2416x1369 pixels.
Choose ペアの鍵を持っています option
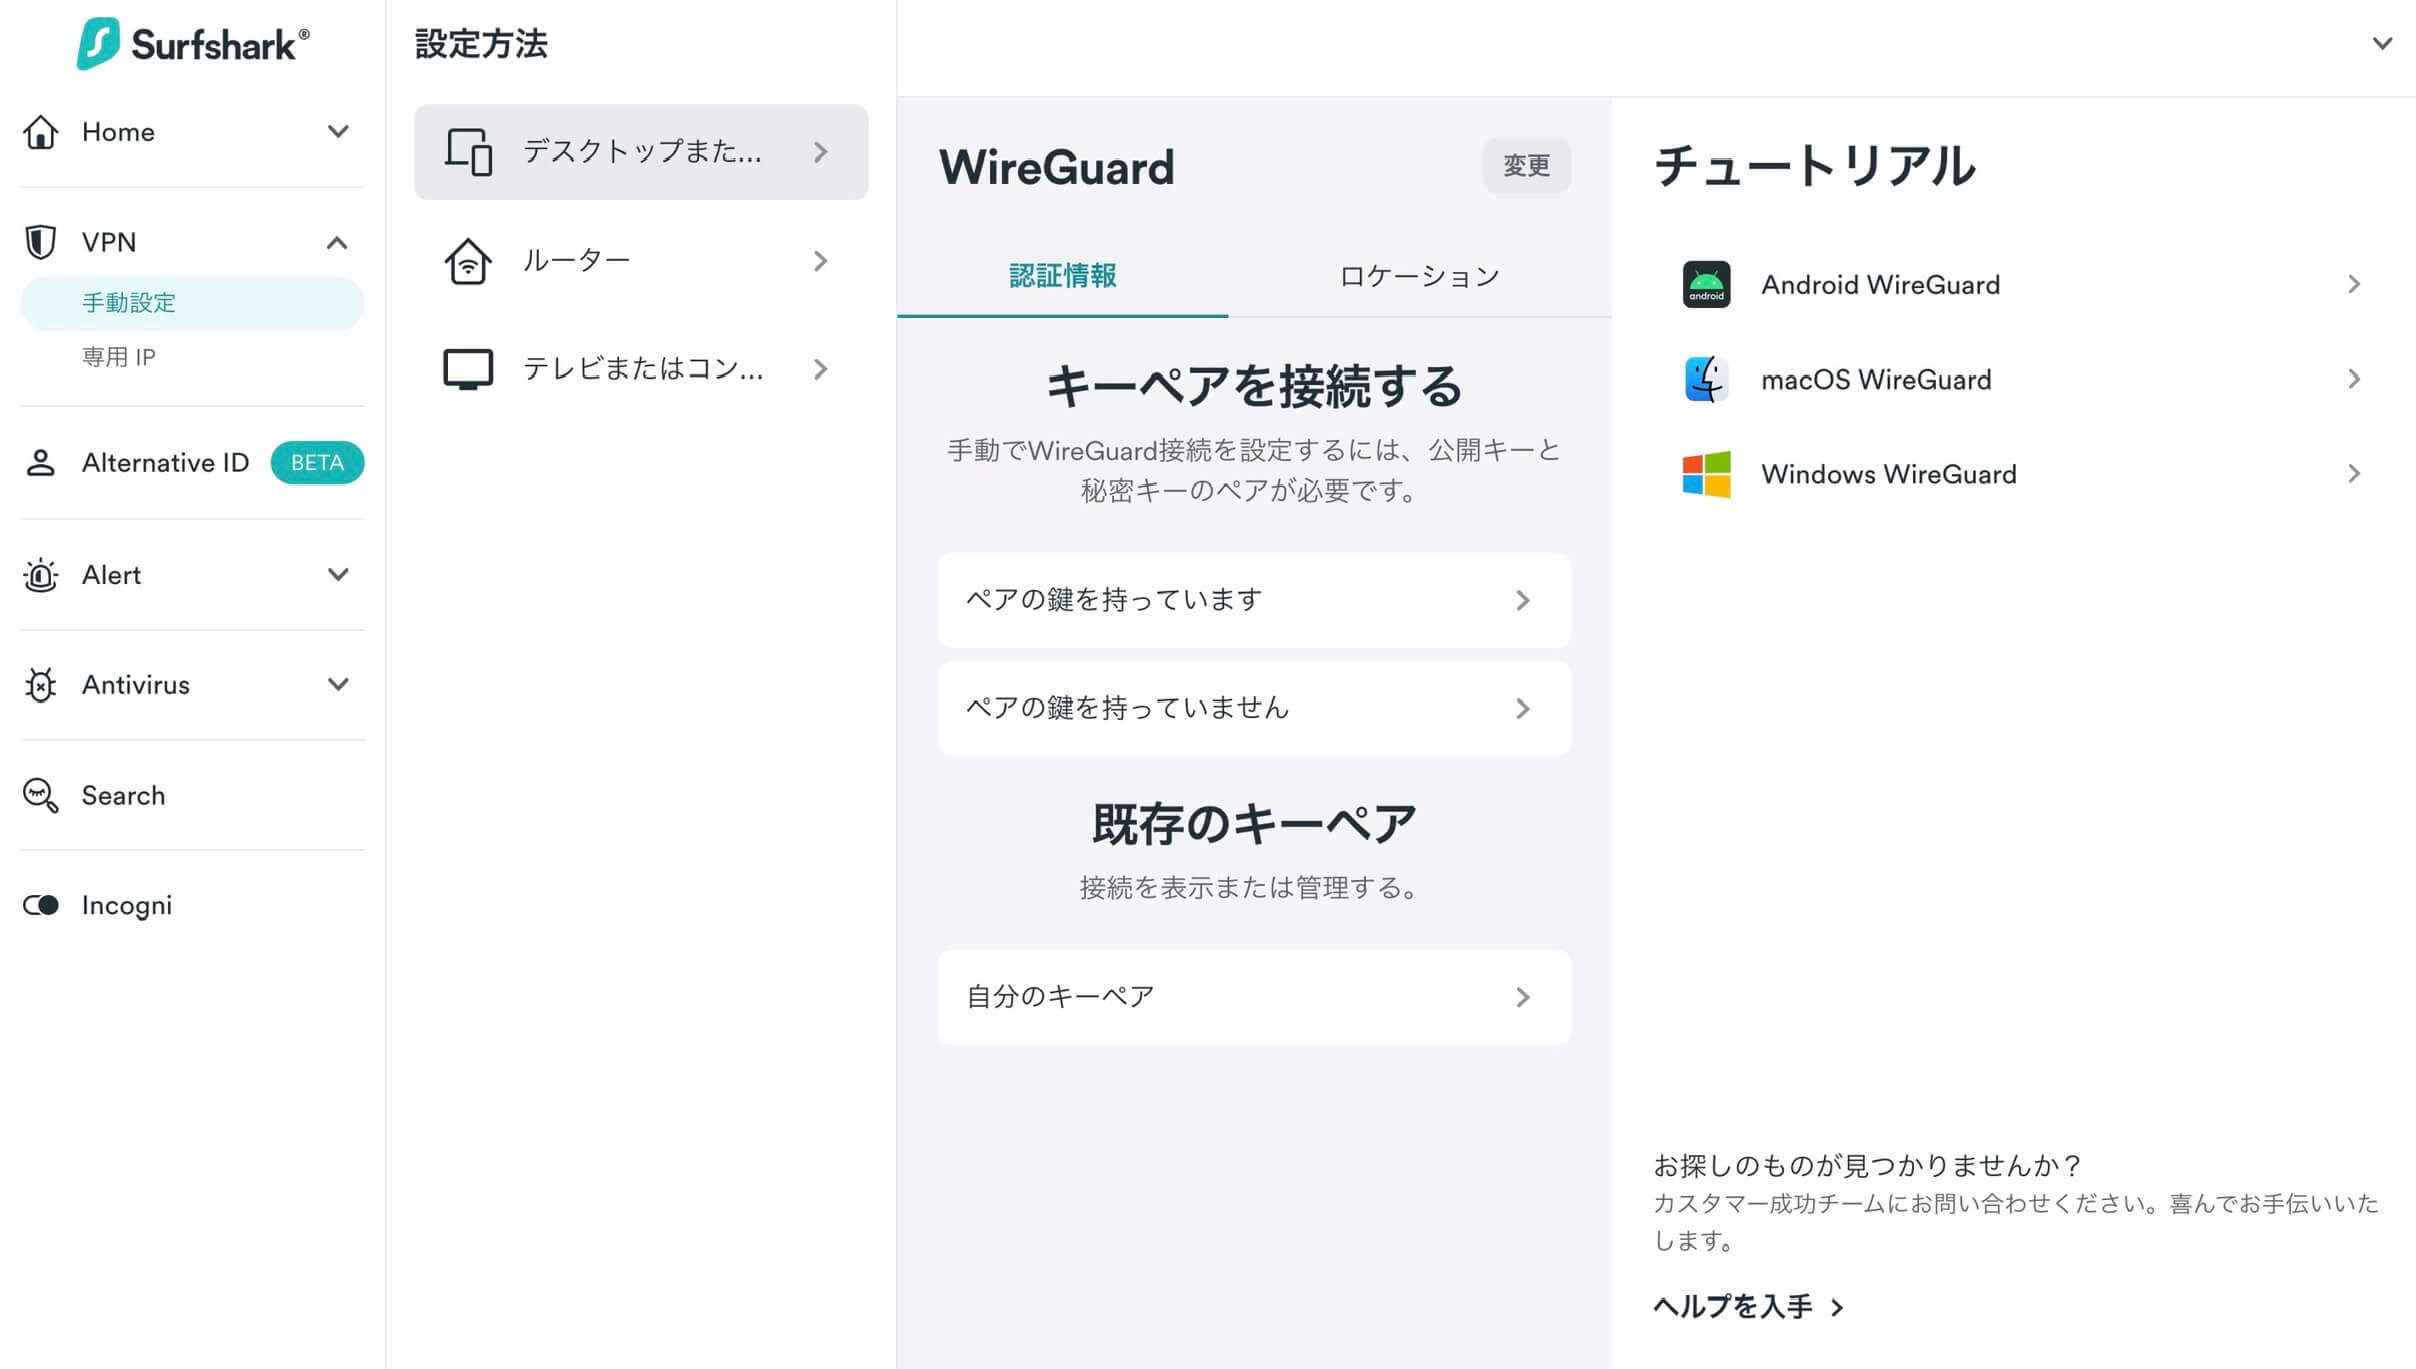[x=1254, y=600]
